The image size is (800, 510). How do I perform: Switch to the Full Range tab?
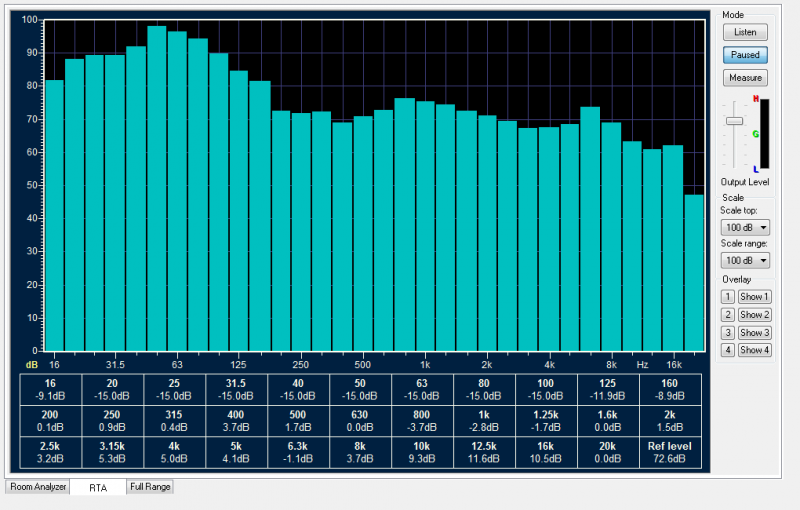point(150,487)
